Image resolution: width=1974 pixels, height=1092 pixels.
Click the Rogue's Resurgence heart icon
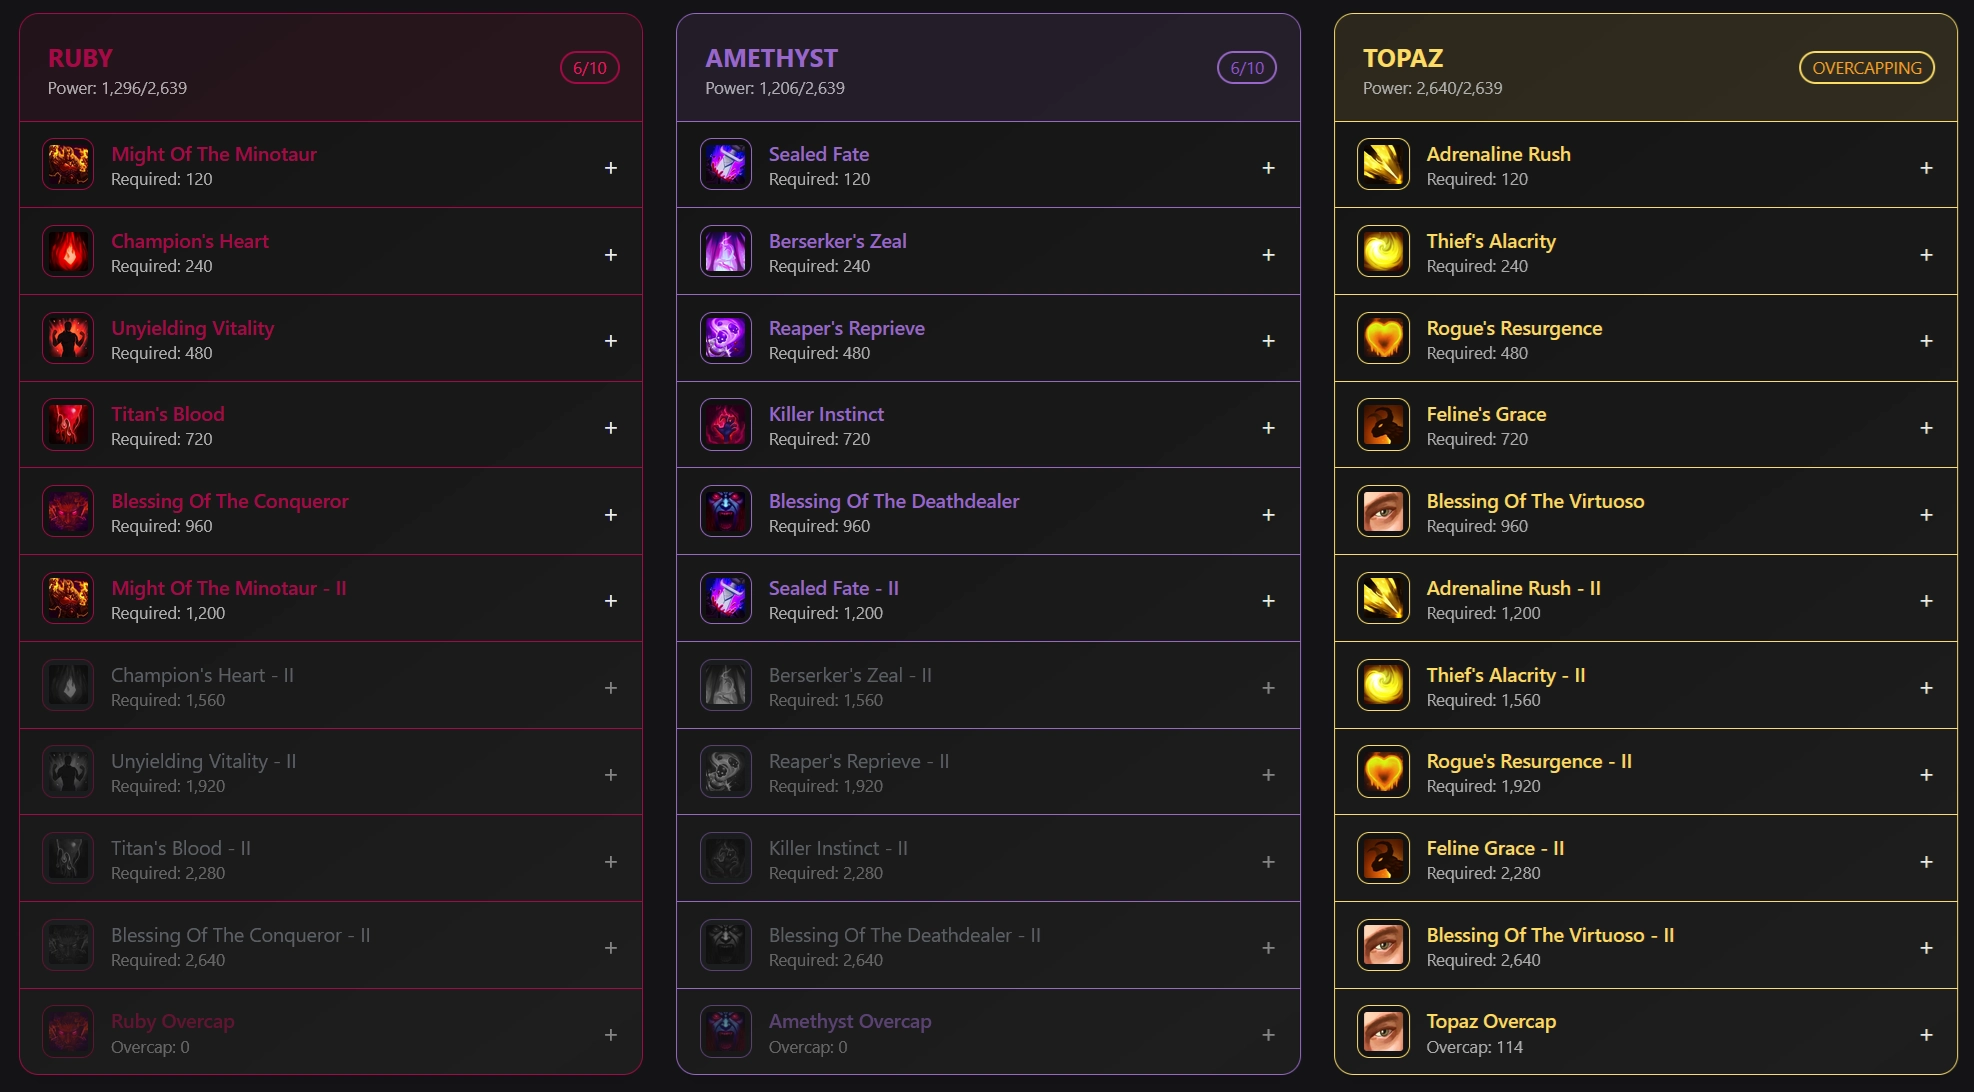(x=1383, y=338)
